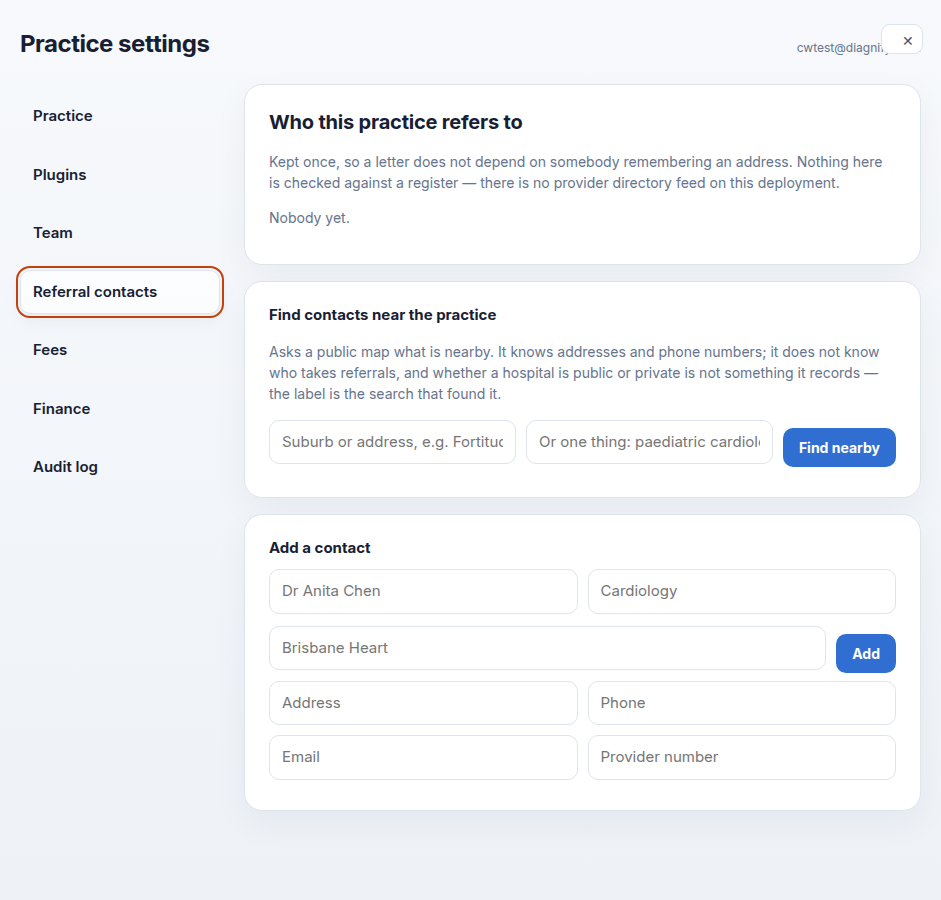Focus the Provider number field

[x=742, y=757]
